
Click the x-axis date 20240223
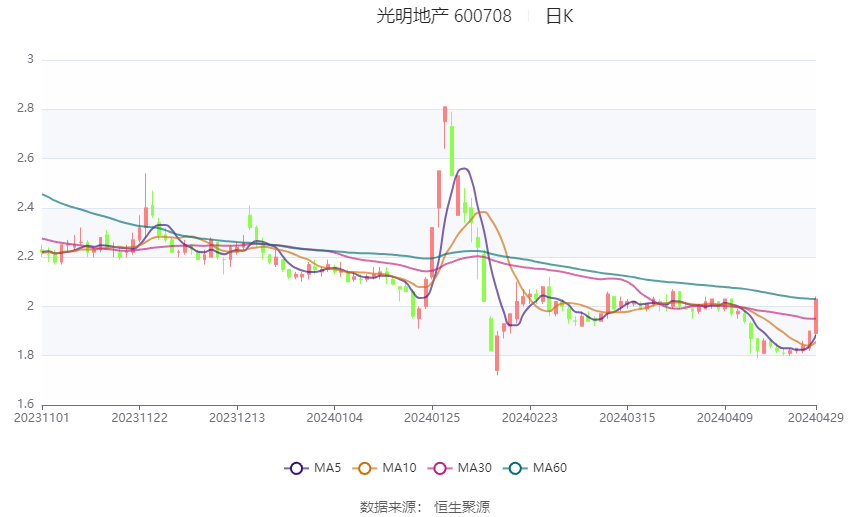pos(530,418)
